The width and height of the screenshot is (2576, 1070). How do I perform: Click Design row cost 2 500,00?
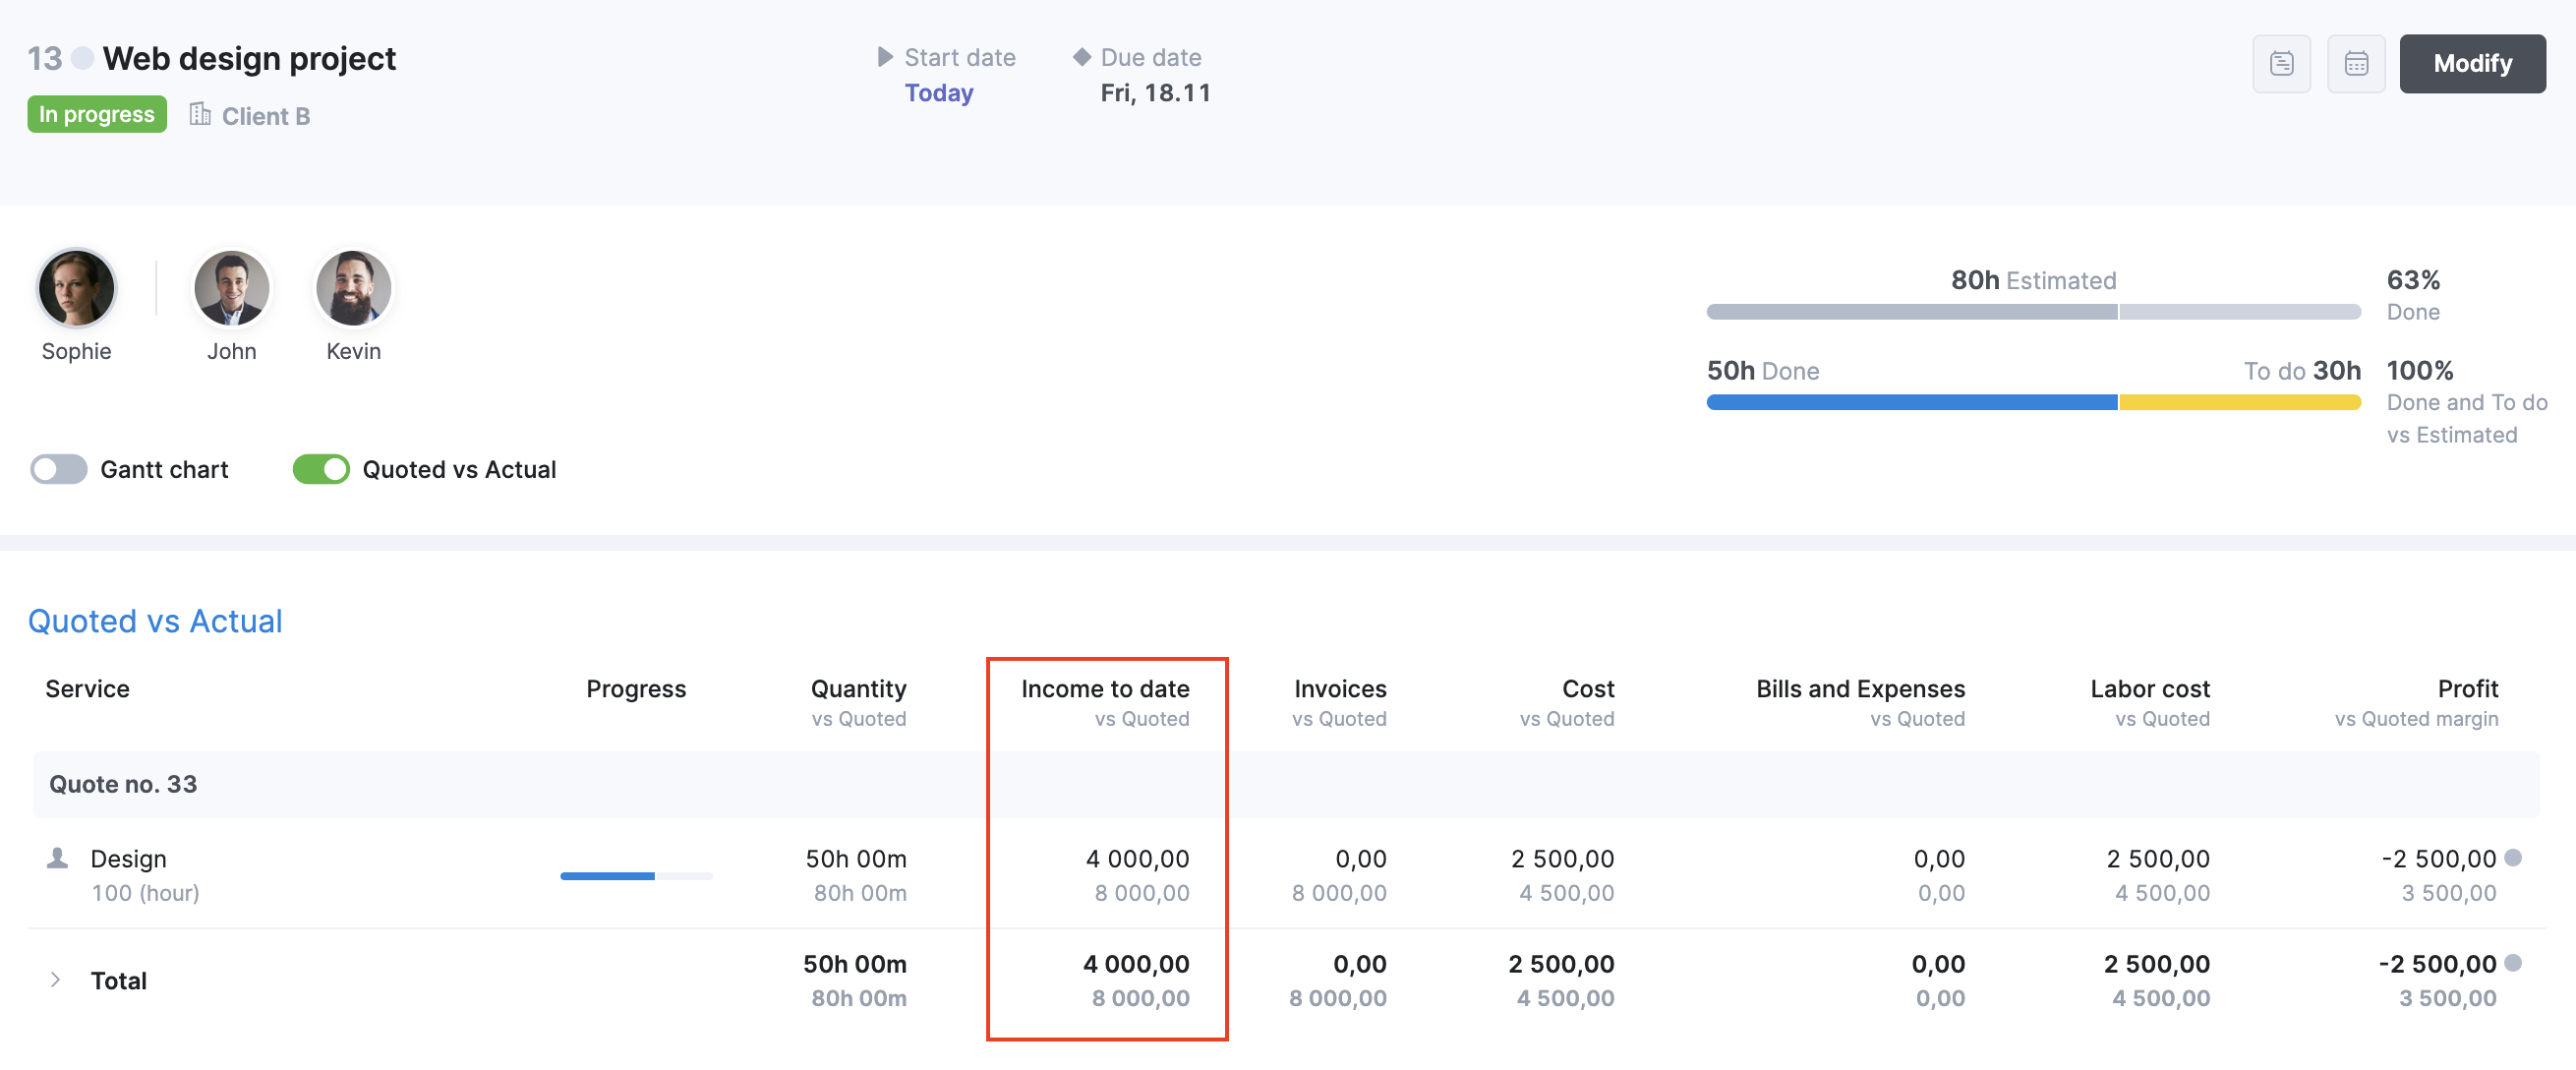1562,859
